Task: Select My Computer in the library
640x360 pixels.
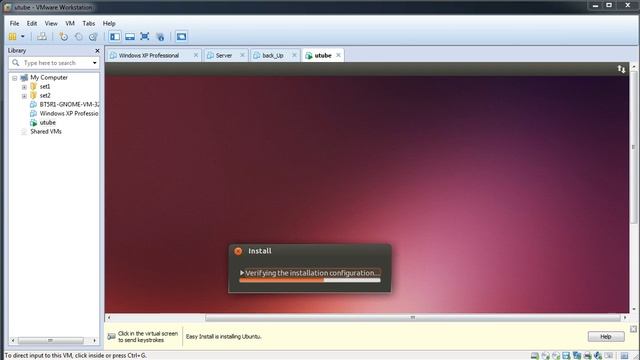Action: click(x=49, y=78)
